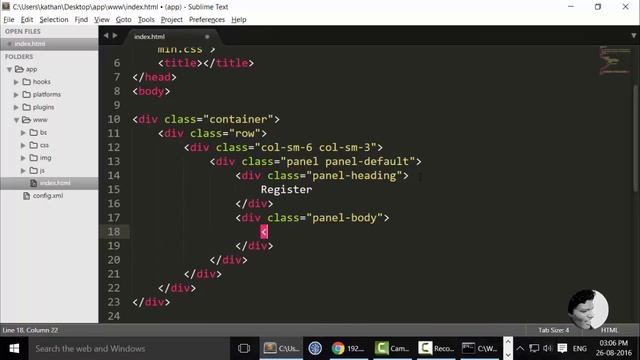Open the volume tray icon
Viewport: 640px width, 360px height.
pyautogui.click(x=548, y=349)
